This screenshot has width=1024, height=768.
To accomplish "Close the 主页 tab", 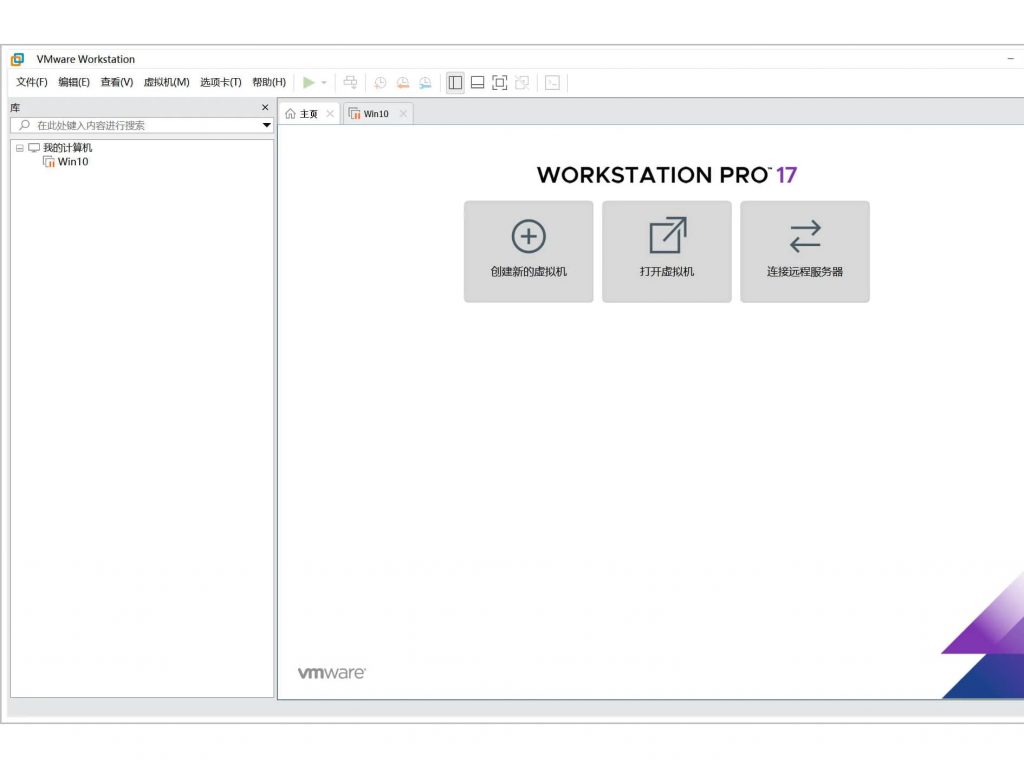I will 330,114.
